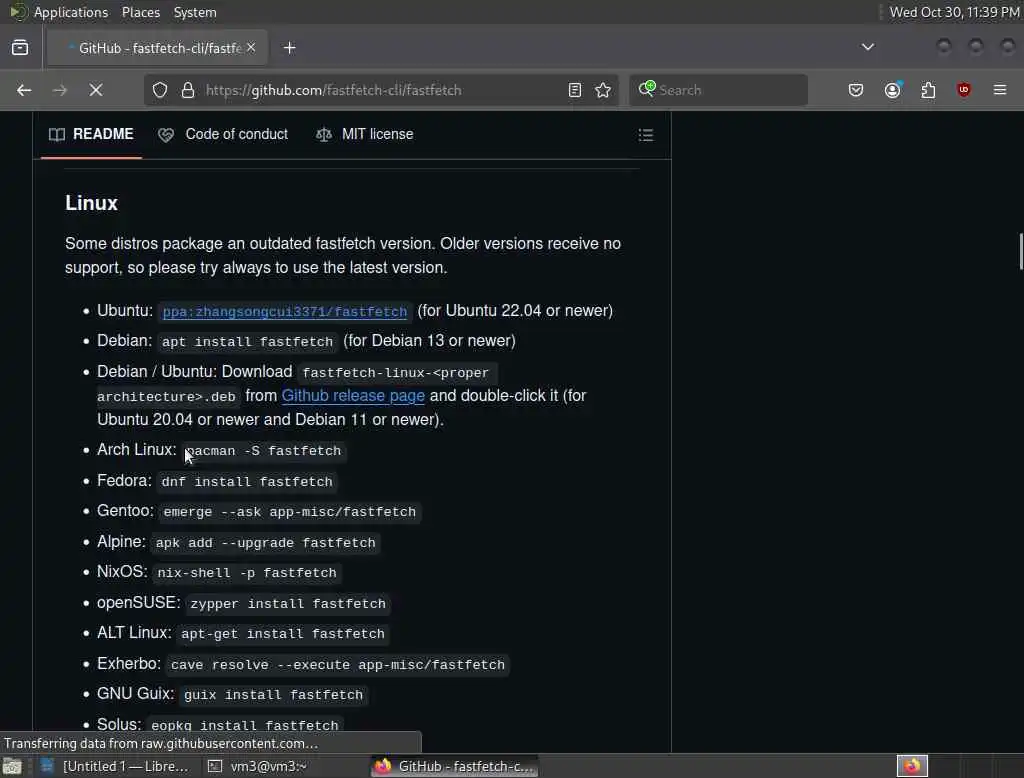Click the Code of conduct heart icon

(x=166, y=135)
